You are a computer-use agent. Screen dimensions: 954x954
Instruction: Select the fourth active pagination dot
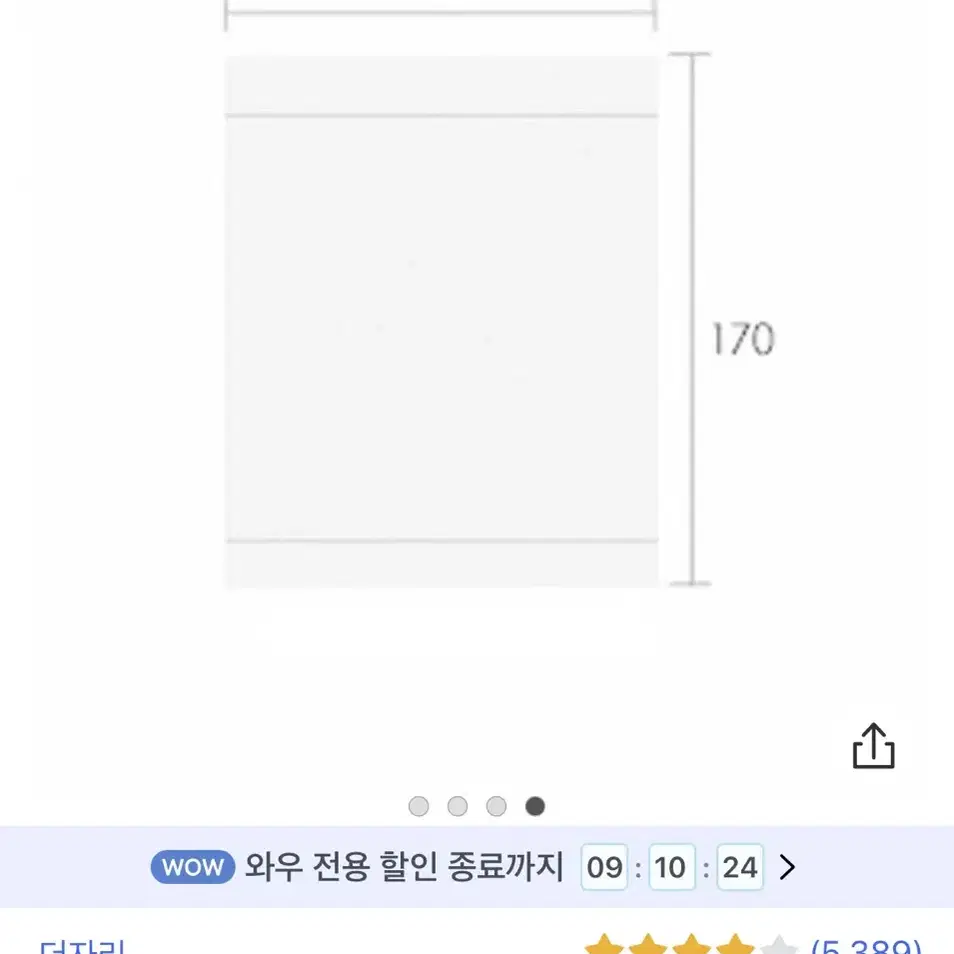[535, 806]
